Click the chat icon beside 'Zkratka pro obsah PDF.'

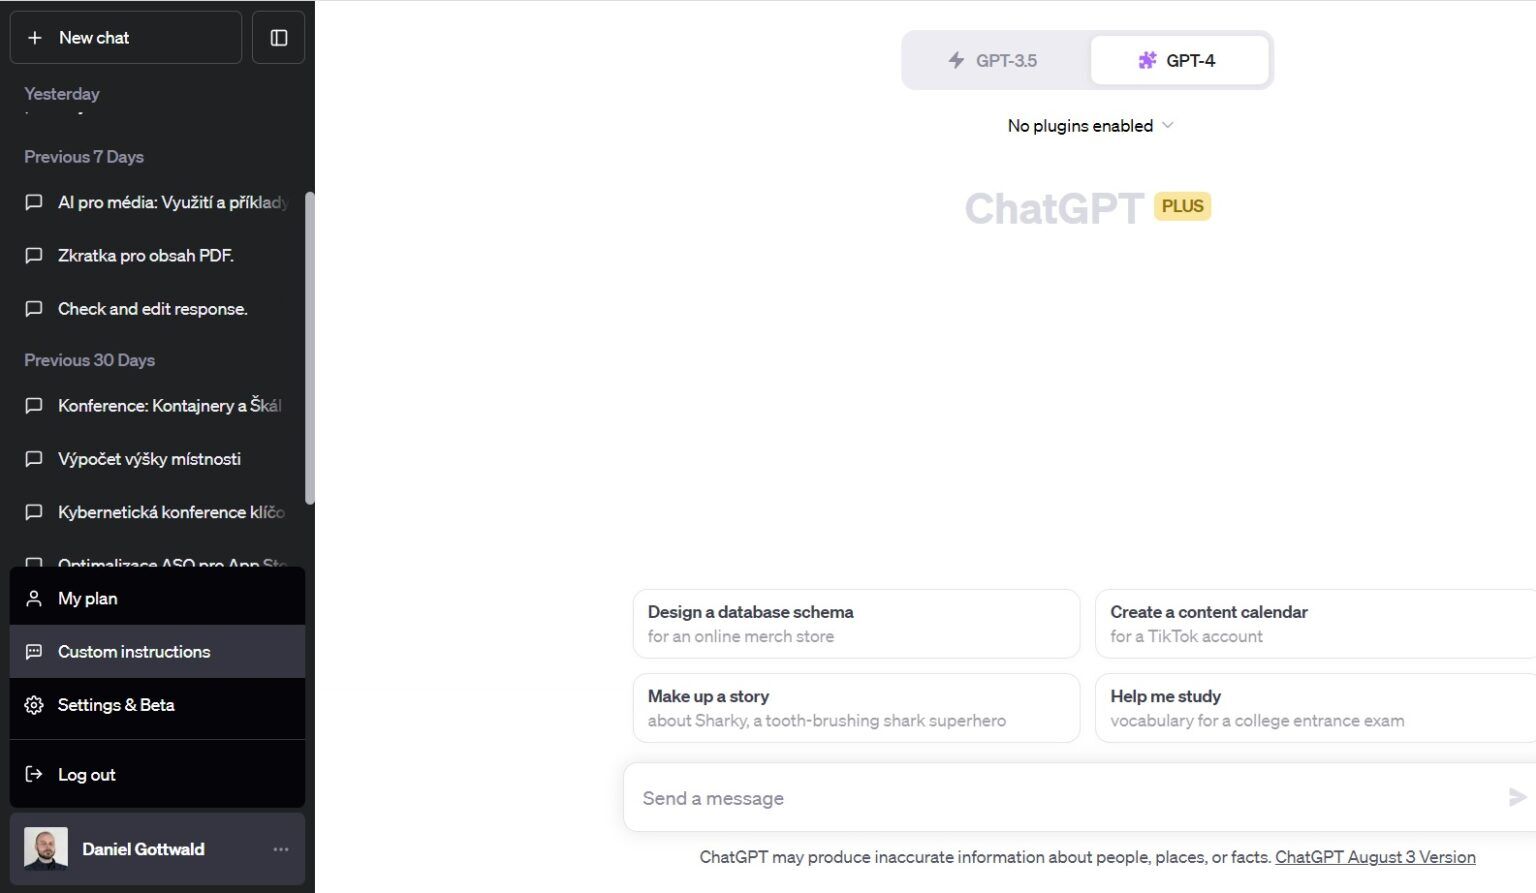35,255
